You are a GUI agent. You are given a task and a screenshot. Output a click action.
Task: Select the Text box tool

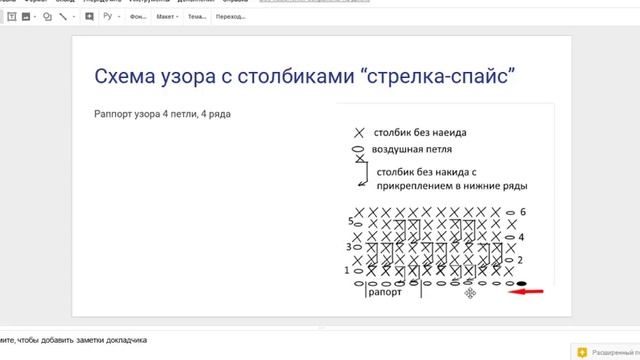click(x=12, y=17)
